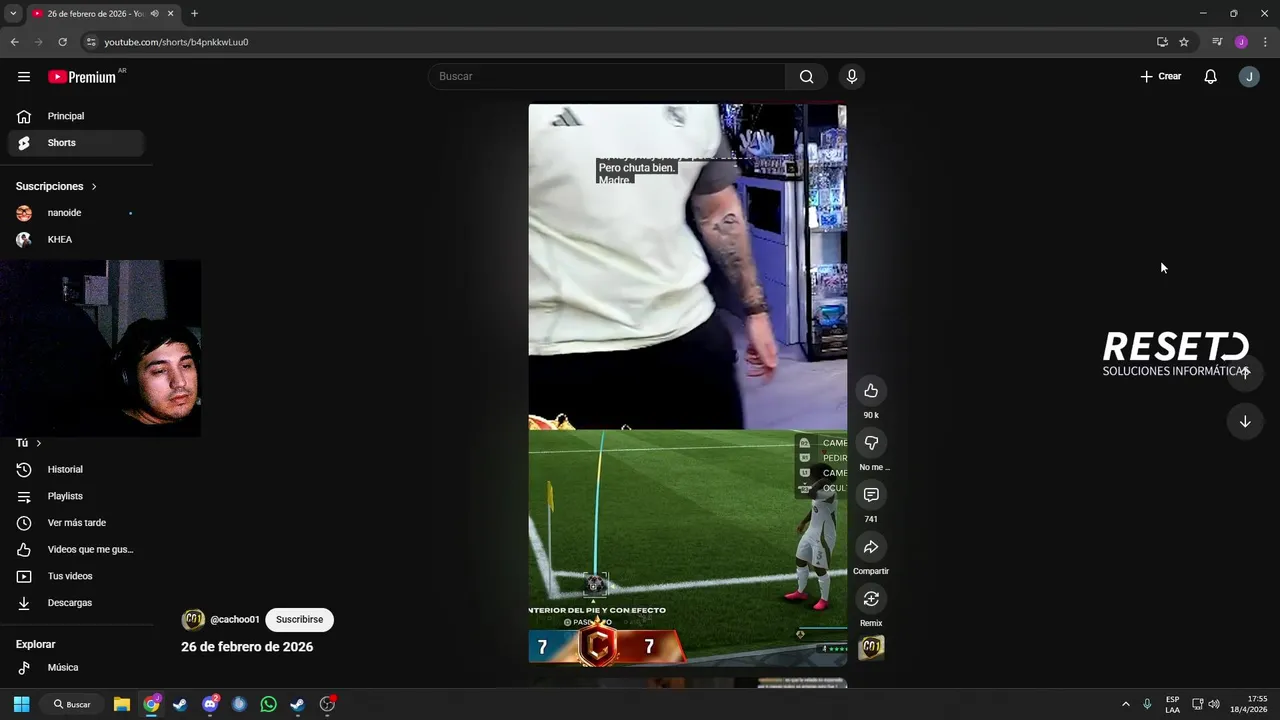
Task: Dislike the short with thumbs down
Action: pos(871,443)
